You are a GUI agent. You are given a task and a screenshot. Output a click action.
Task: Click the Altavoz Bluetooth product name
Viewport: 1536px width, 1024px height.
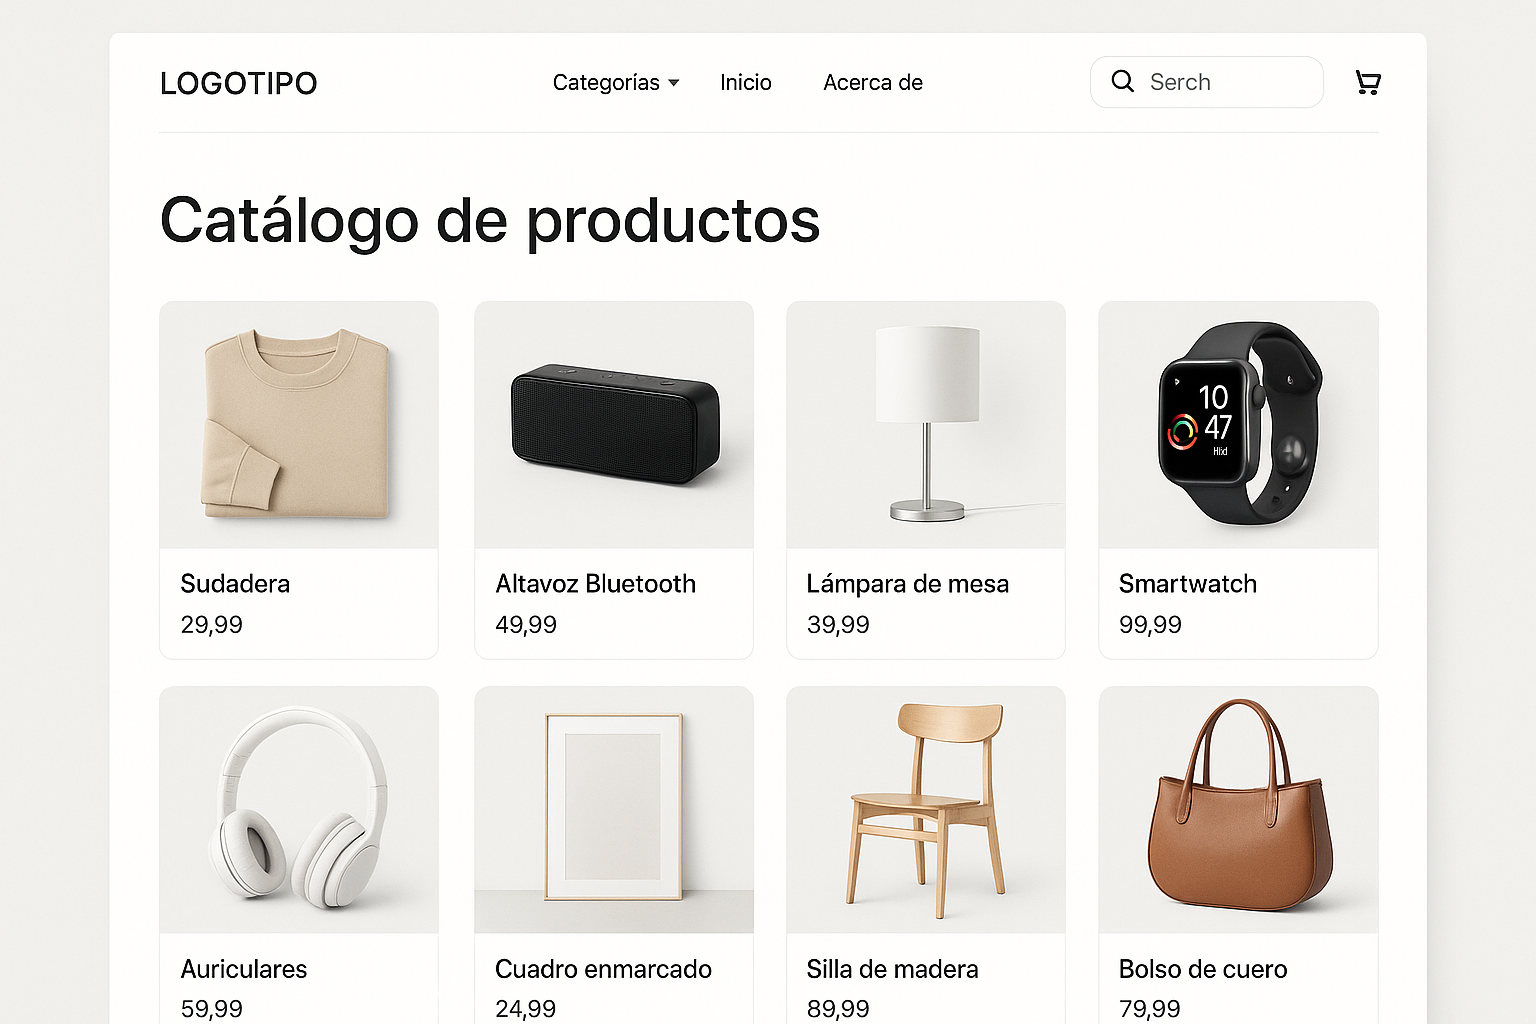596,584
